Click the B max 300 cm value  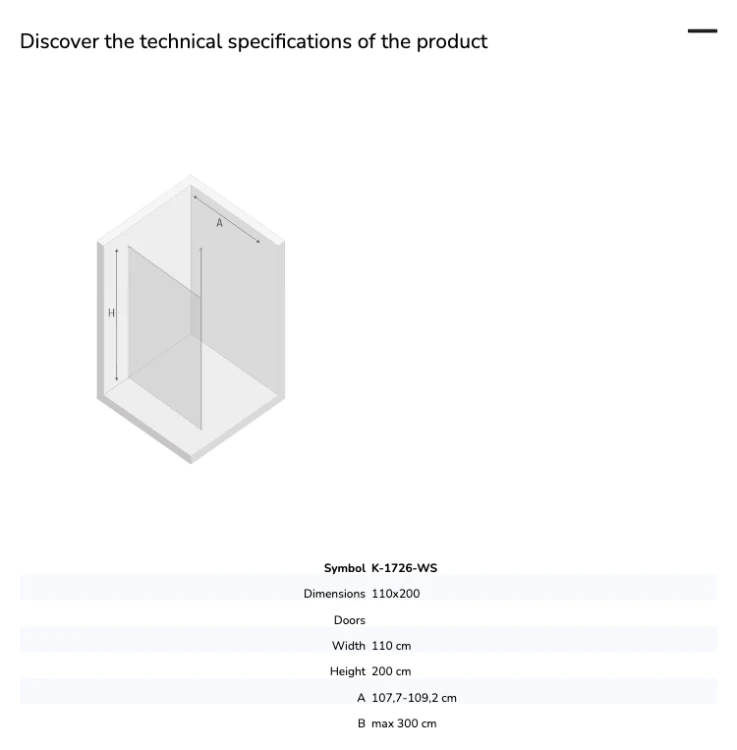[x=404, y=724]
